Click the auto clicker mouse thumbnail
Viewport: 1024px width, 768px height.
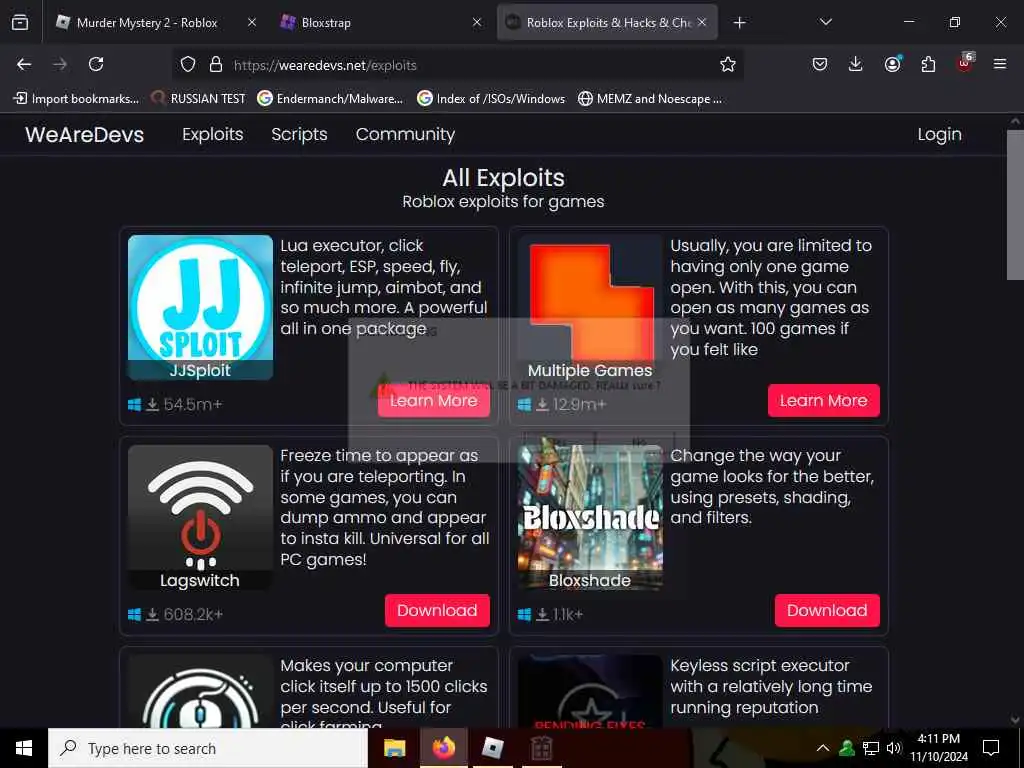(200, 692)
